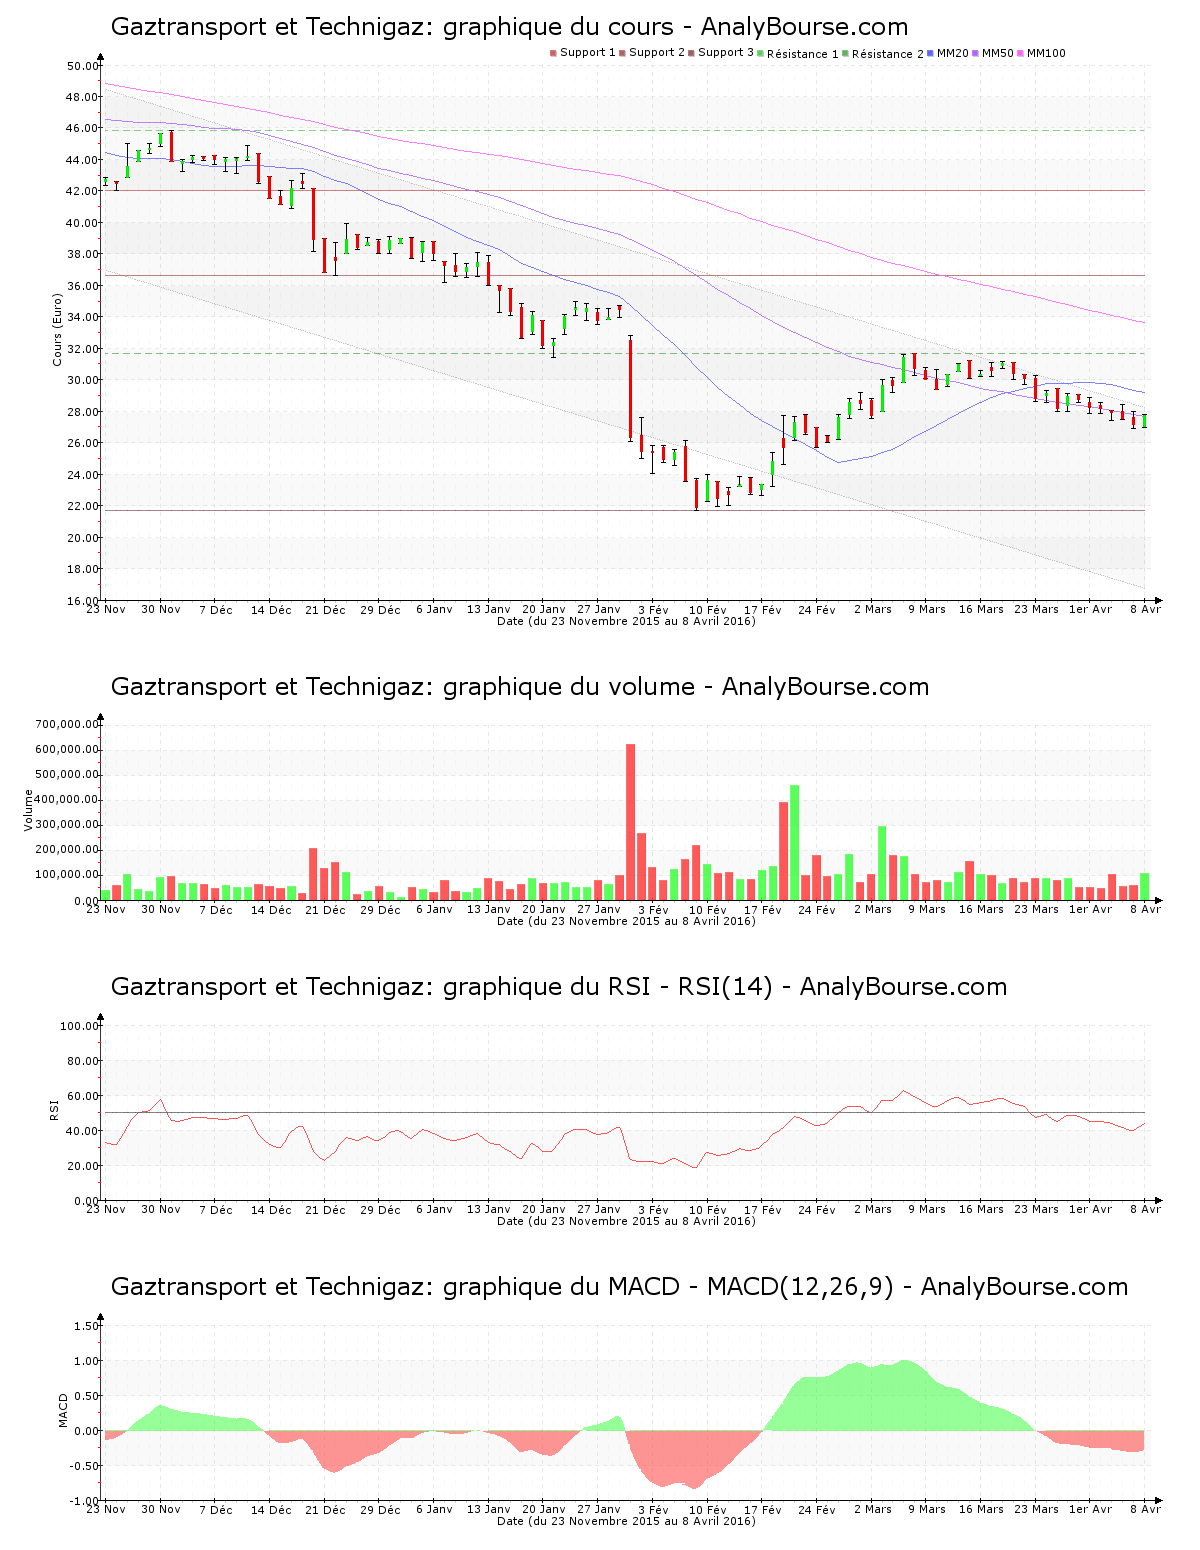Click '8 Avr' date label under price chart

pos(1146,609)
